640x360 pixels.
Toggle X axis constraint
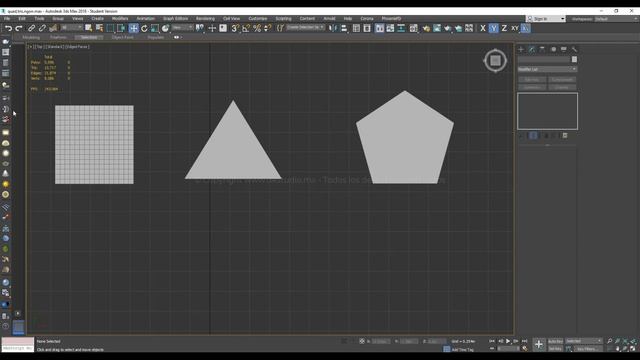(483, 28)
